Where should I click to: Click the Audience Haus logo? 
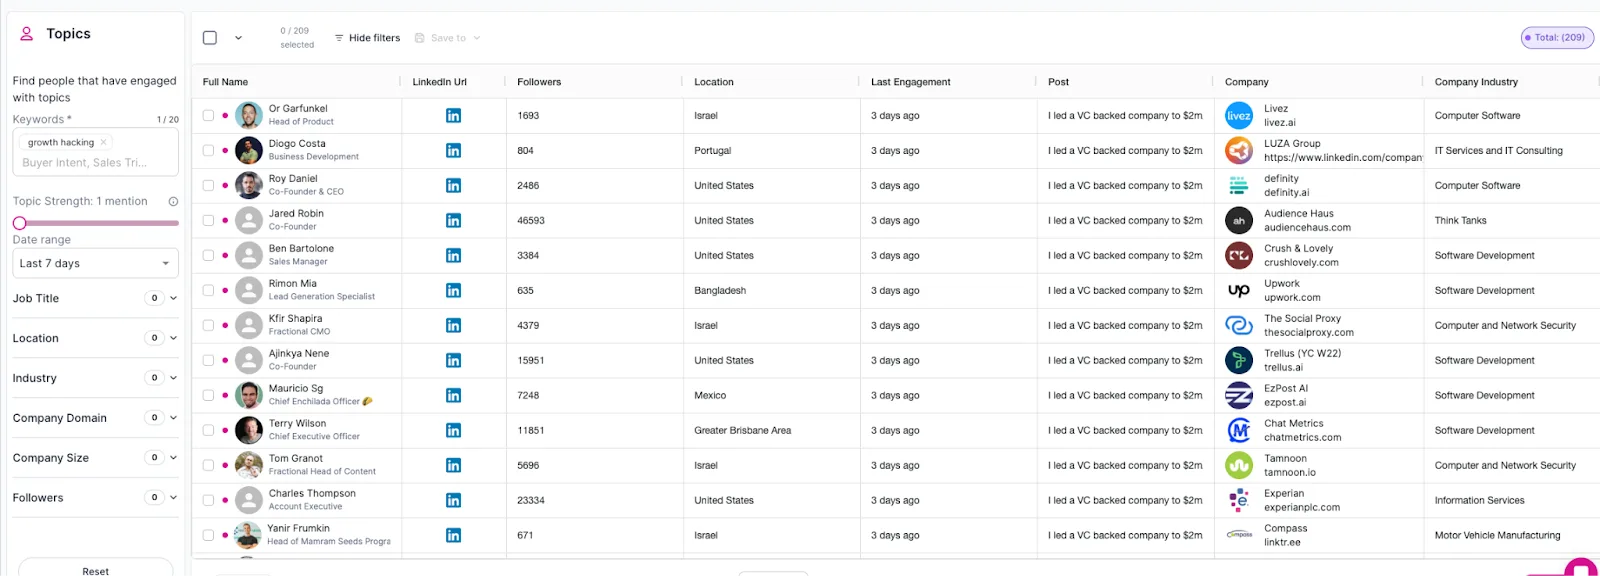click(1239, 221)
